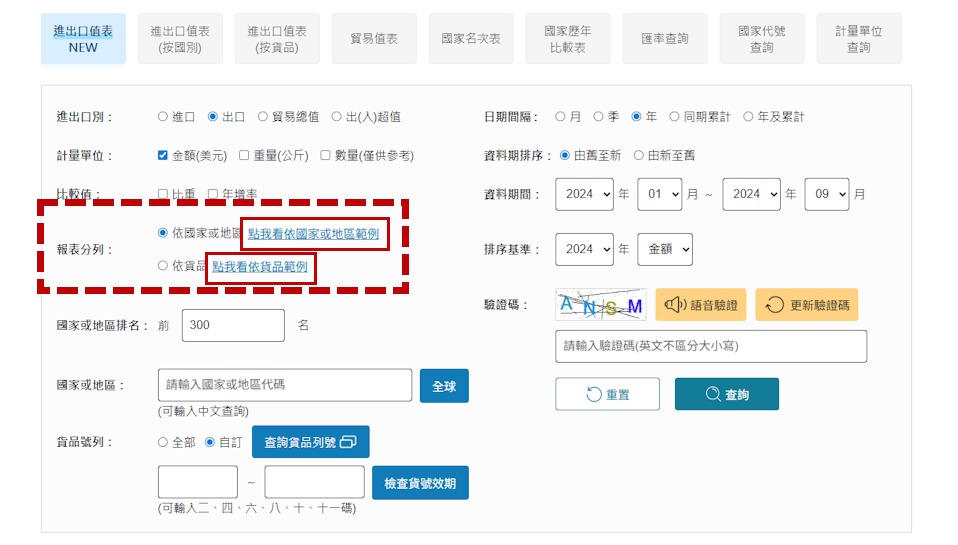Focus the captcha code input field
This screenshot has height=545, width=958.
[x=711, y=346]
